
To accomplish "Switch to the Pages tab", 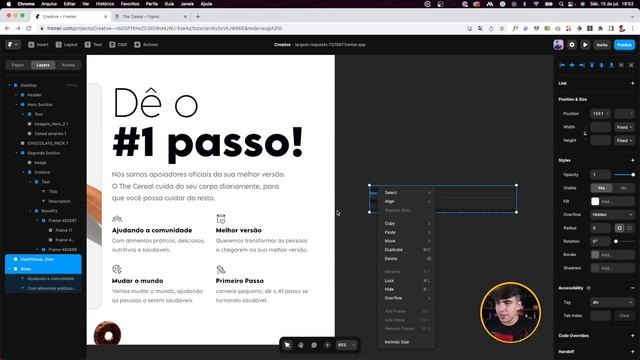I will click(x=18, y=65).
